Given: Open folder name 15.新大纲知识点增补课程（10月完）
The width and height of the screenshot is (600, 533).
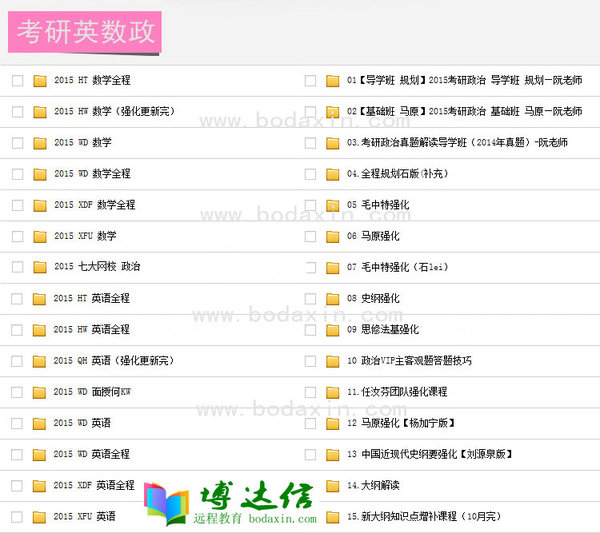Looking at the screenshot, I should [x=424, y=517].
